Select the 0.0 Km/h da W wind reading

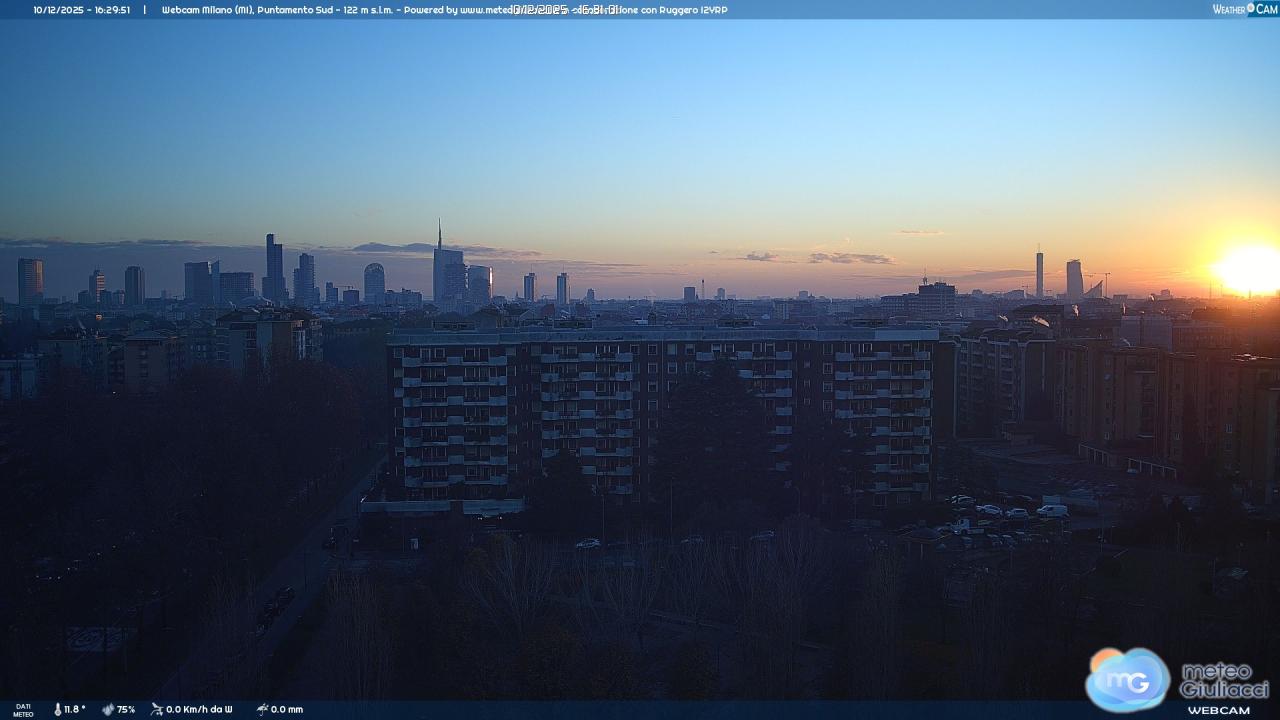click(200, 709)
